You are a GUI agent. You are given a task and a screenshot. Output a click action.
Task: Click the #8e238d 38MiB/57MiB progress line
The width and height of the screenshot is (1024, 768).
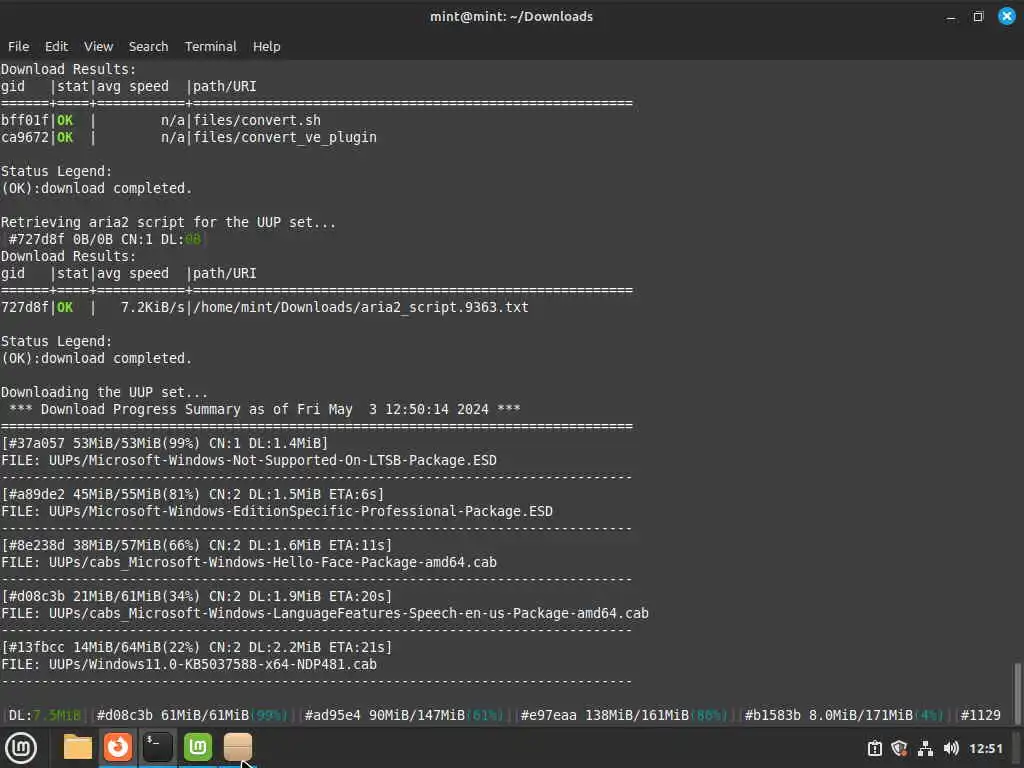pos(197,545)
